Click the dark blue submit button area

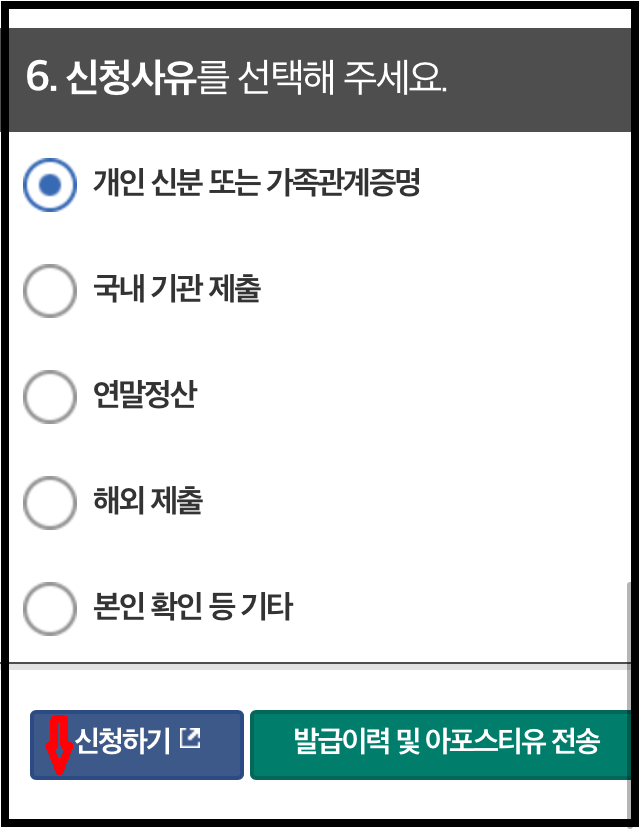136,742
